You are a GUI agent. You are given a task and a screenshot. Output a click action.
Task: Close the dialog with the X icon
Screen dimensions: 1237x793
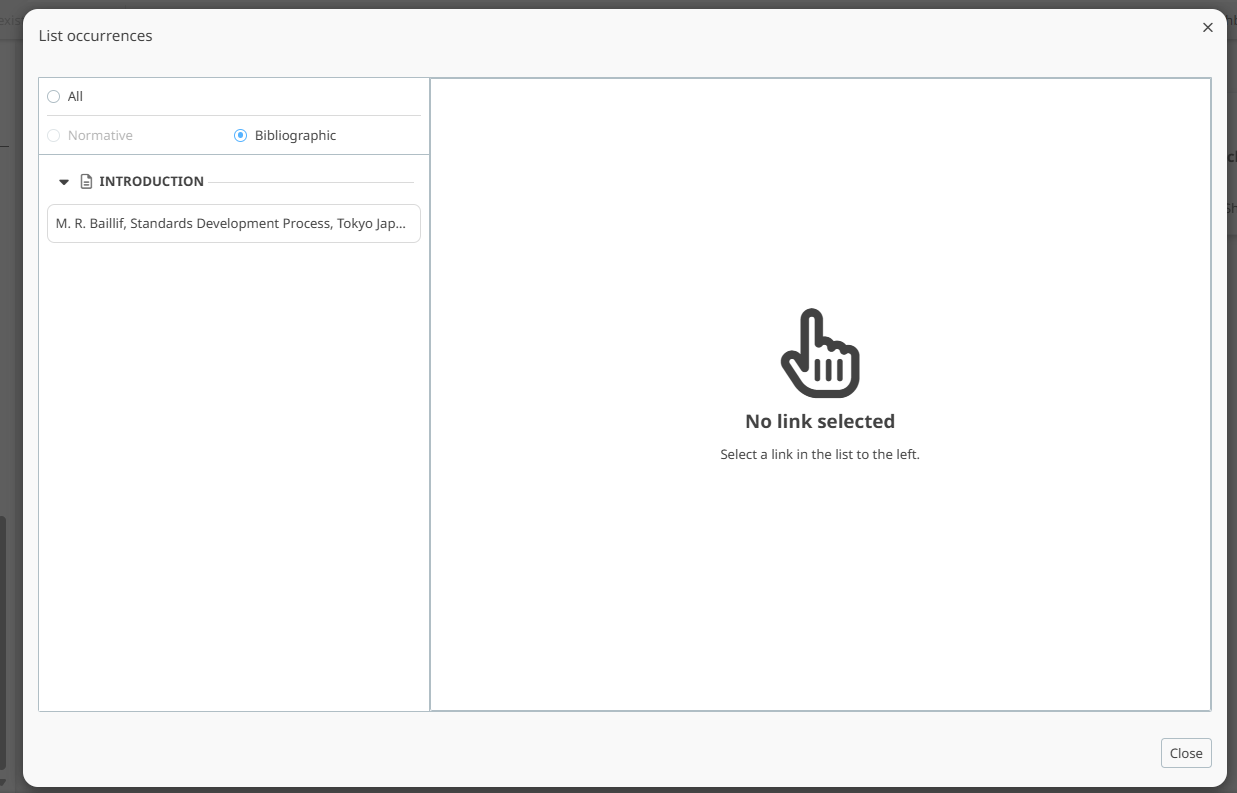click(1207, 28)
